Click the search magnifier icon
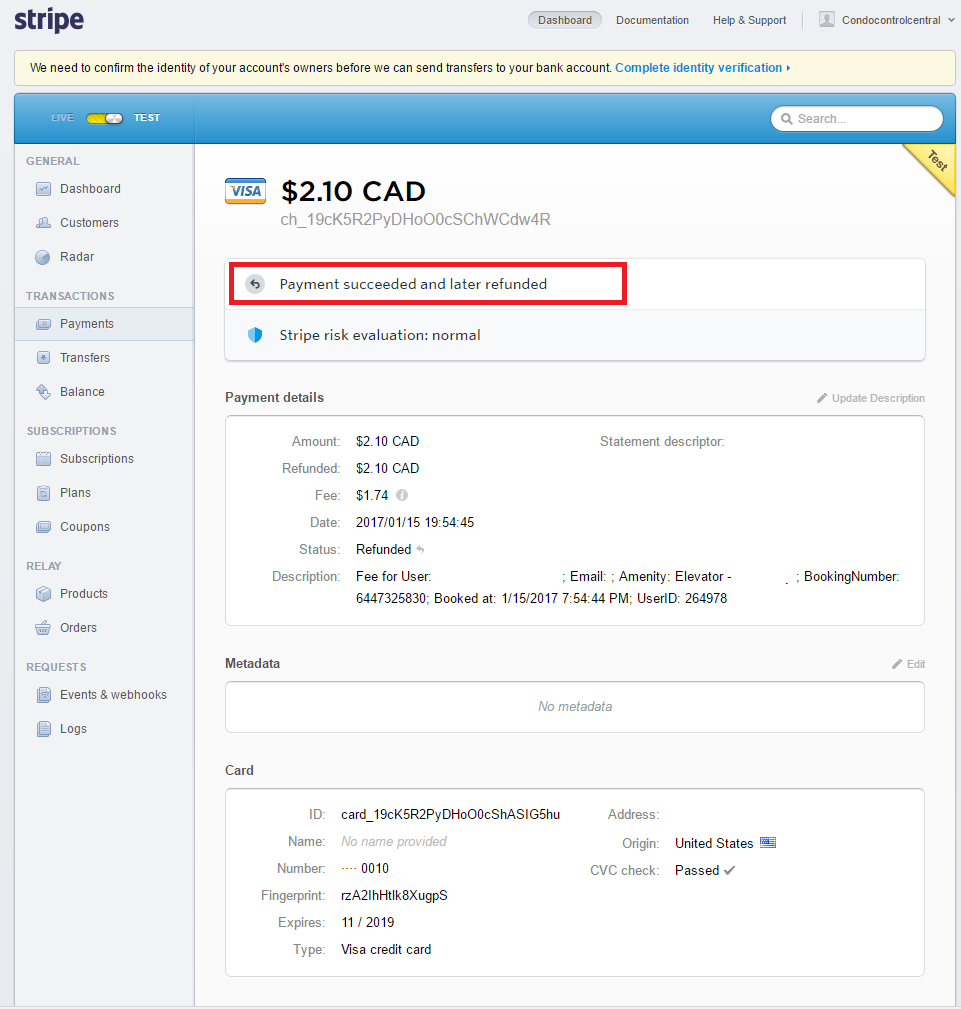 [x=786, y=119]
